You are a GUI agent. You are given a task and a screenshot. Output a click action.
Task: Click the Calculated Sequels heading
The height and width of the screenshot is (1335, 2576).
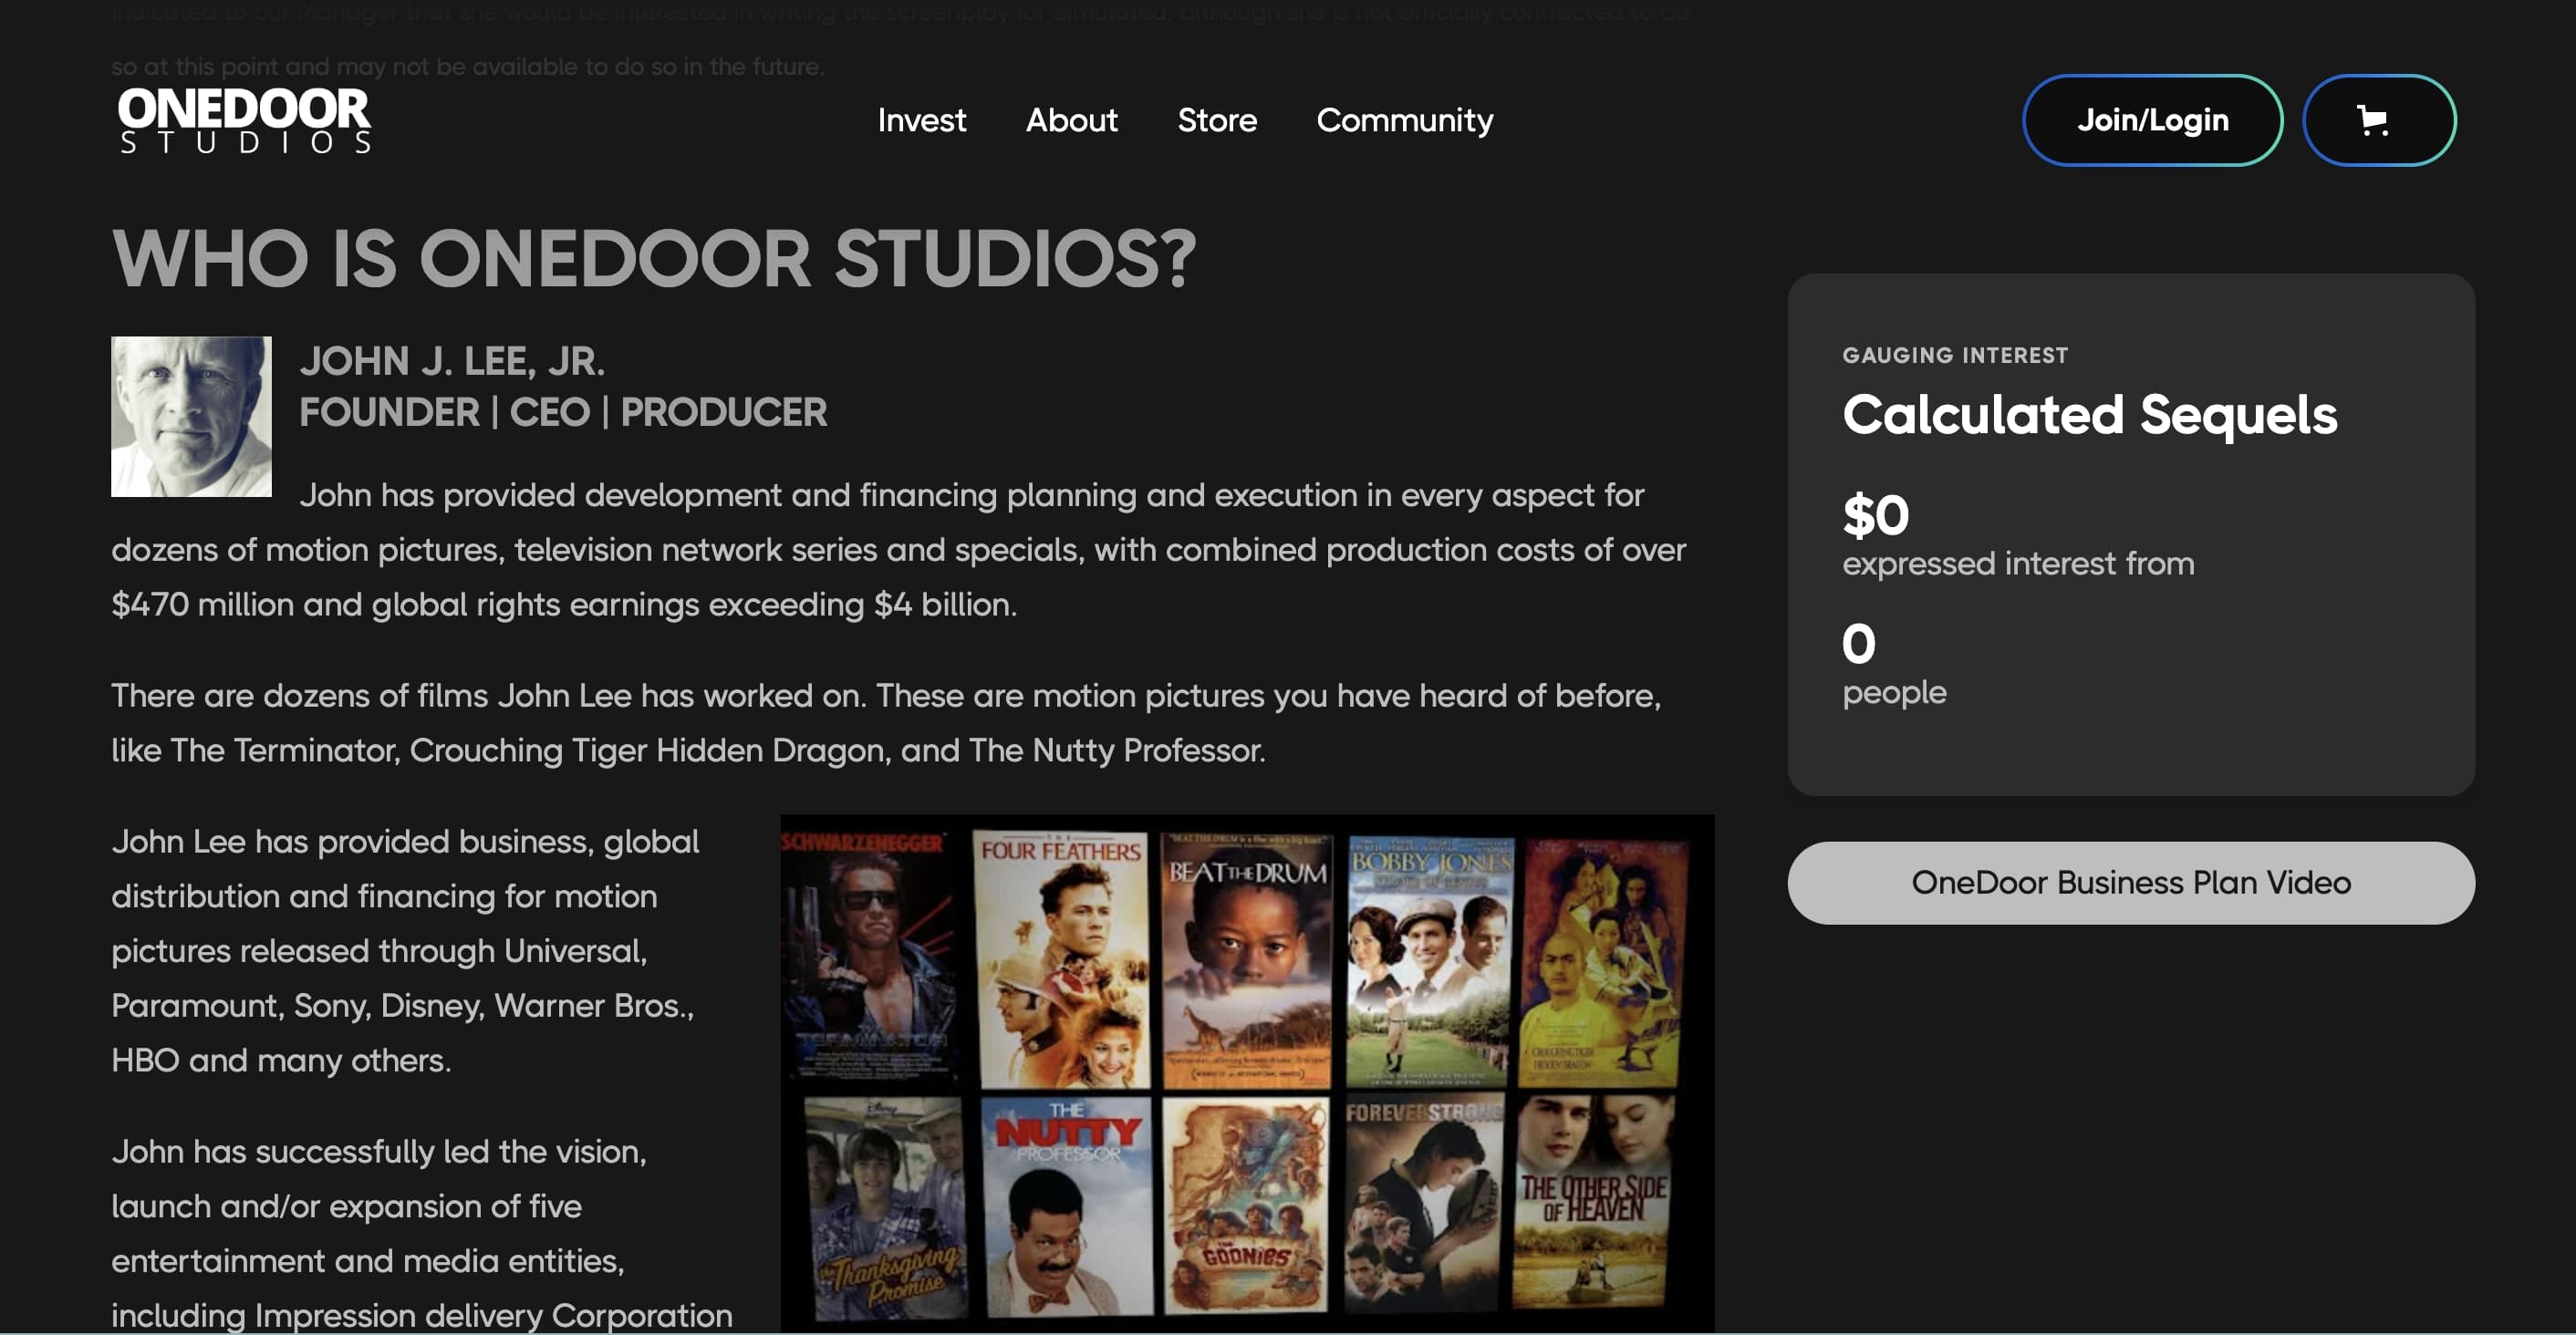(2089, 414)
